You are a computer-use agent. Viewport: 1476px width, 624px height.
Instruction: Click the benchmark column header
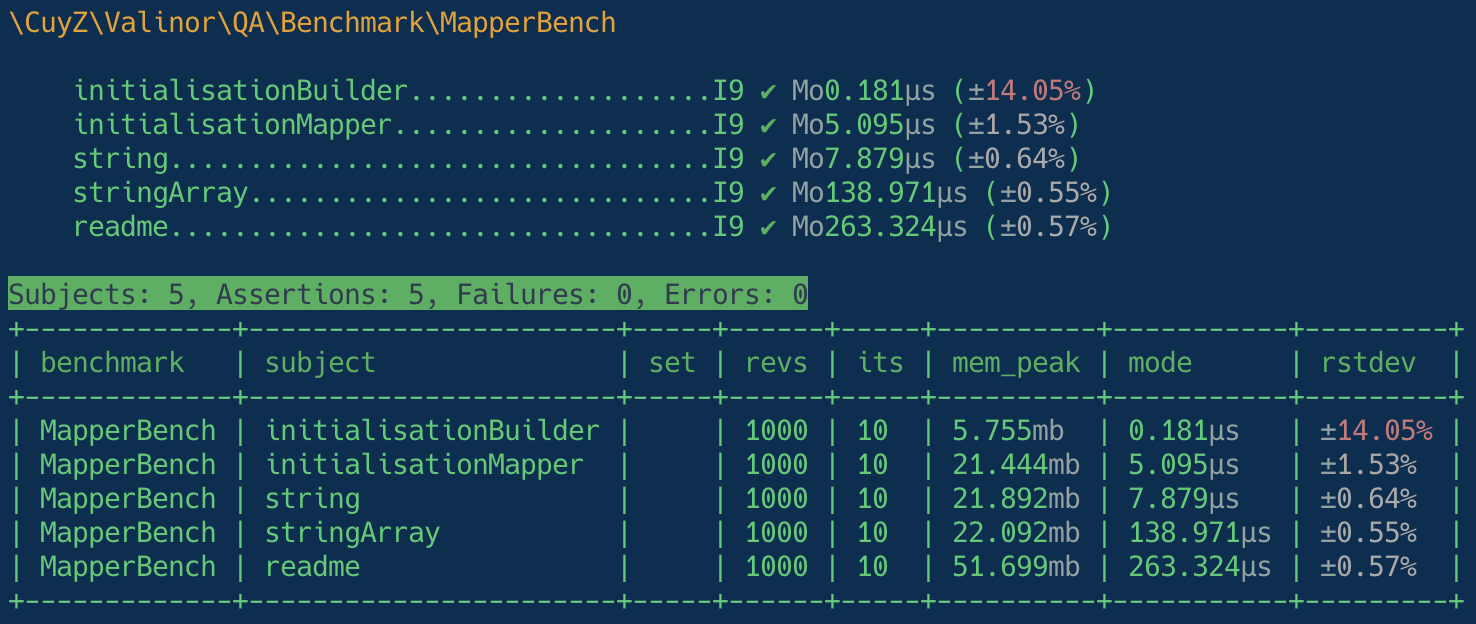112,363
